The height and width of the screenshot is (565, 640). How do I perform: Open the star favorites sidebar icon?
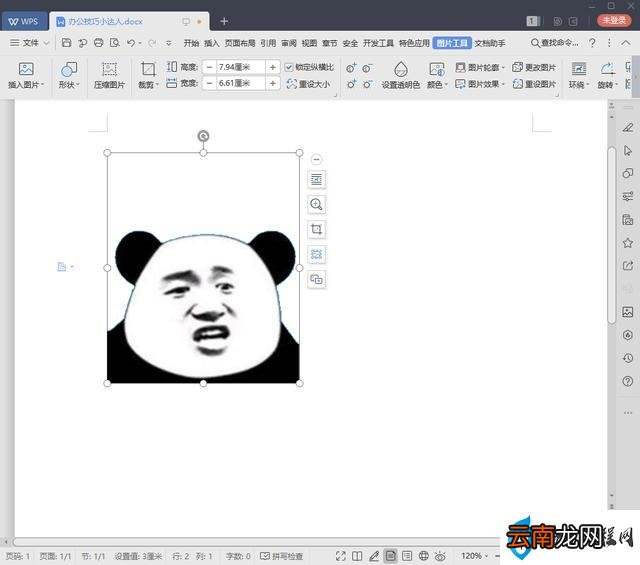(x=628, y=243)
